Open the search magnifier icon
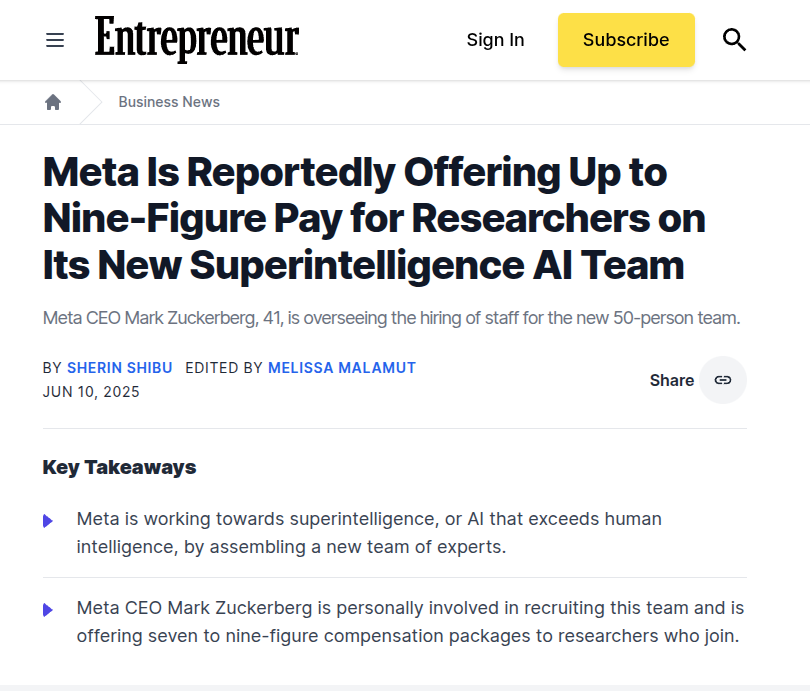 click(734, 40)
